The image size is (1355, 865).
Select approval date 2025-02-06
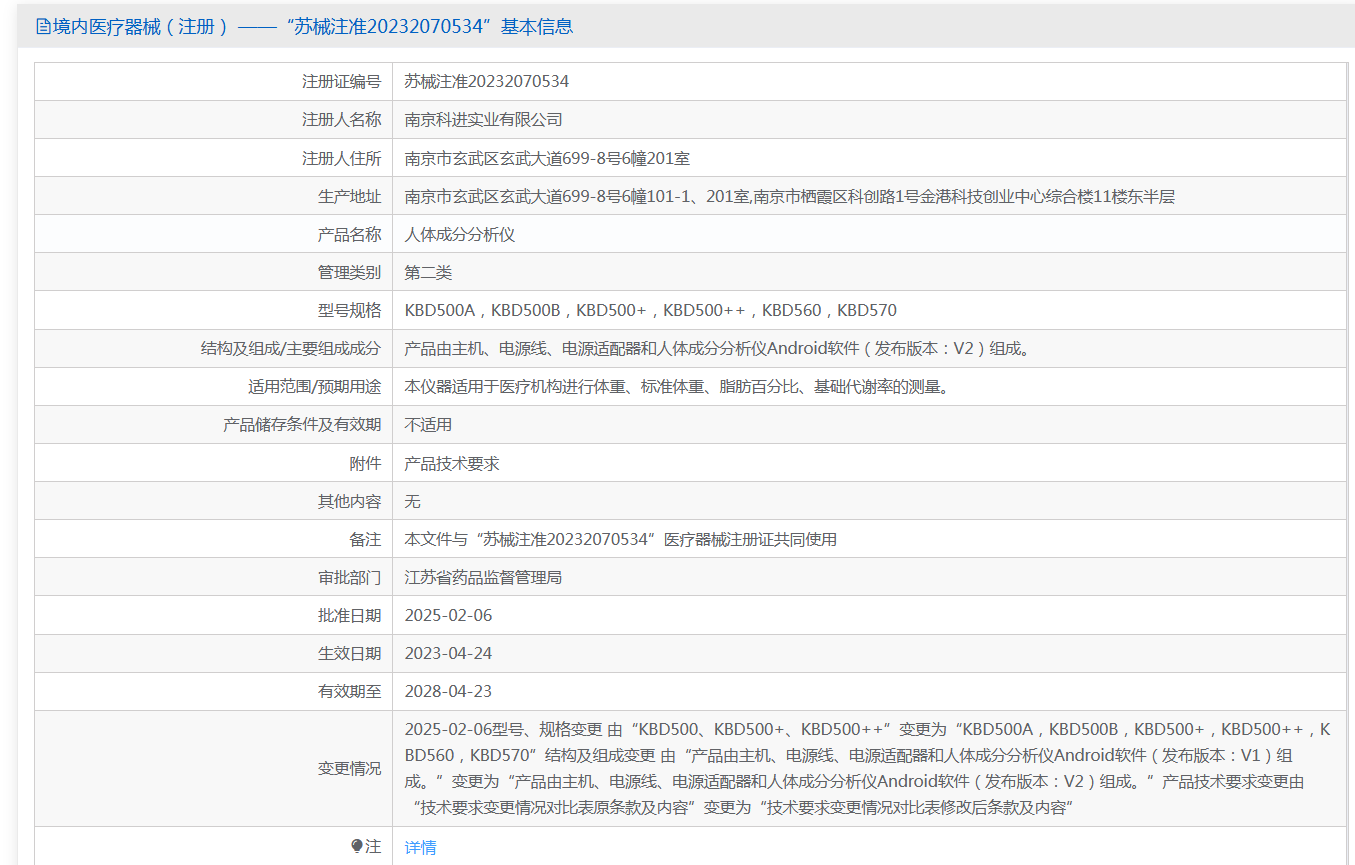[448, 615]
